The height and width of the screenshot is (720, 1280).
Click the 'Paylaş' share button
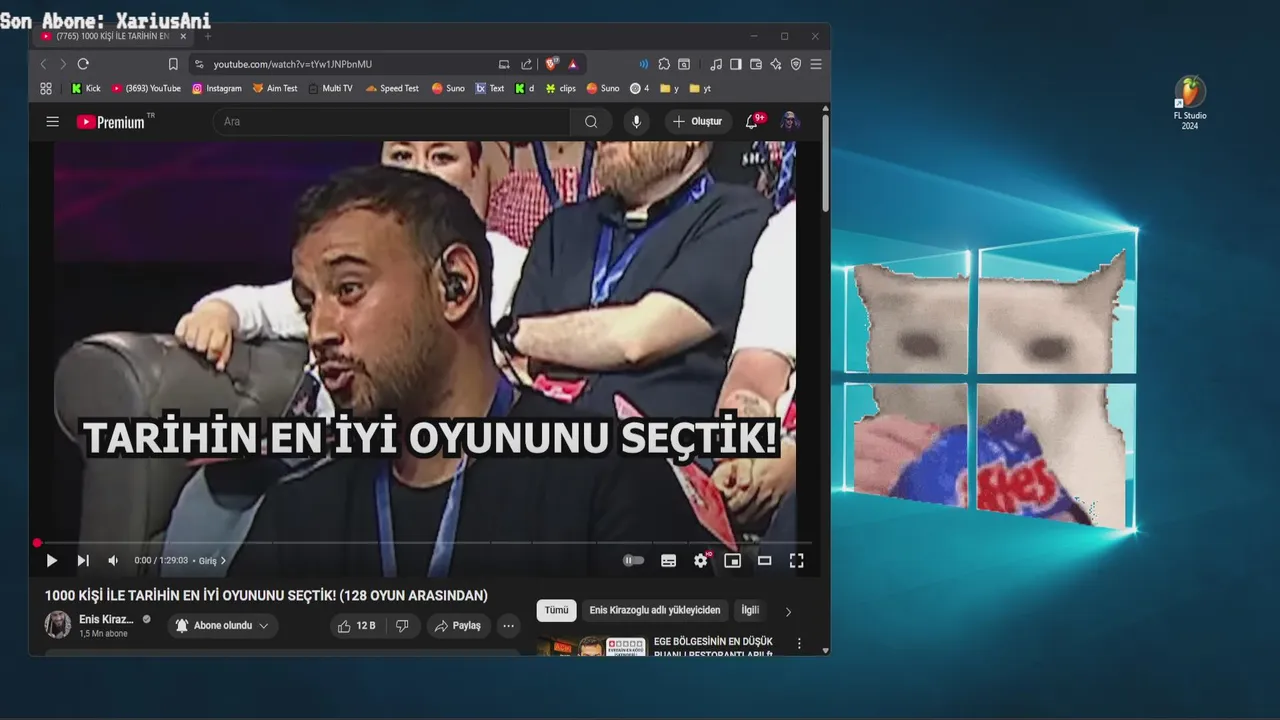457,626
